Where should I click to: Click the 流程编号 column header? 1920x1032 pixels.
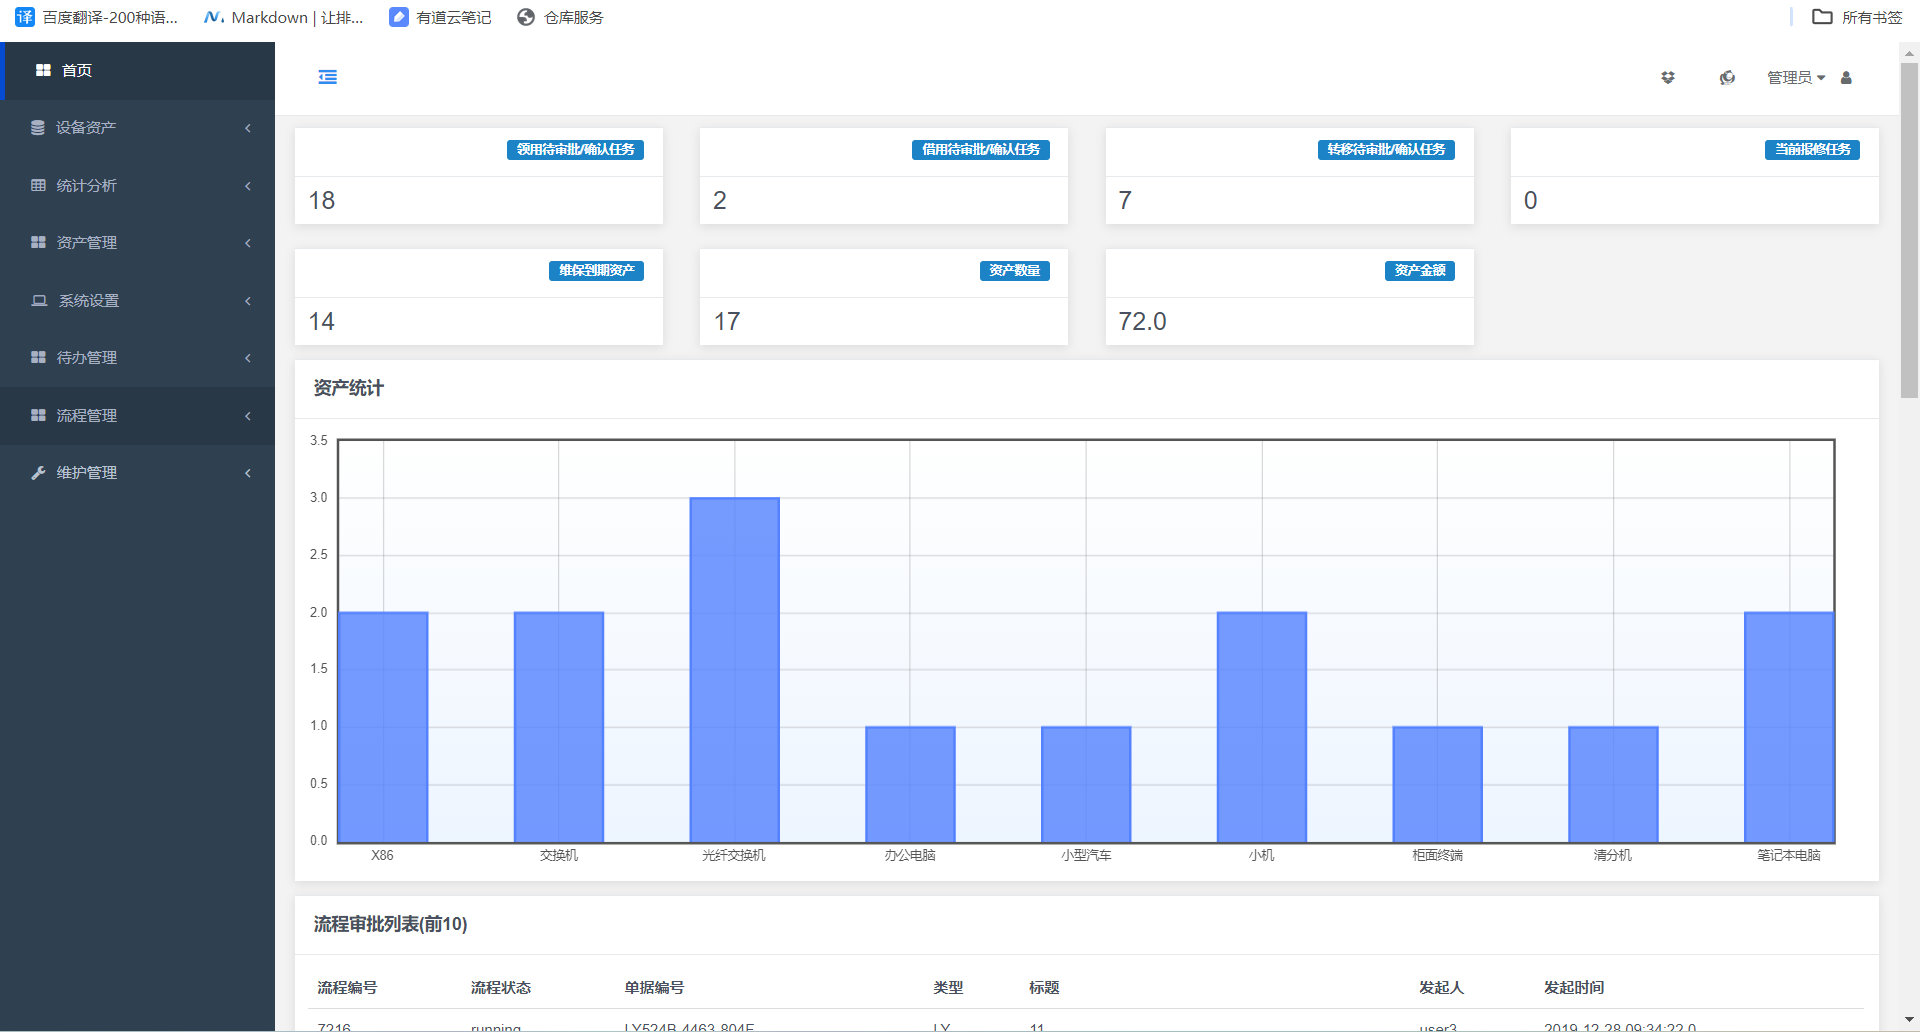click(x=347, y=987)
